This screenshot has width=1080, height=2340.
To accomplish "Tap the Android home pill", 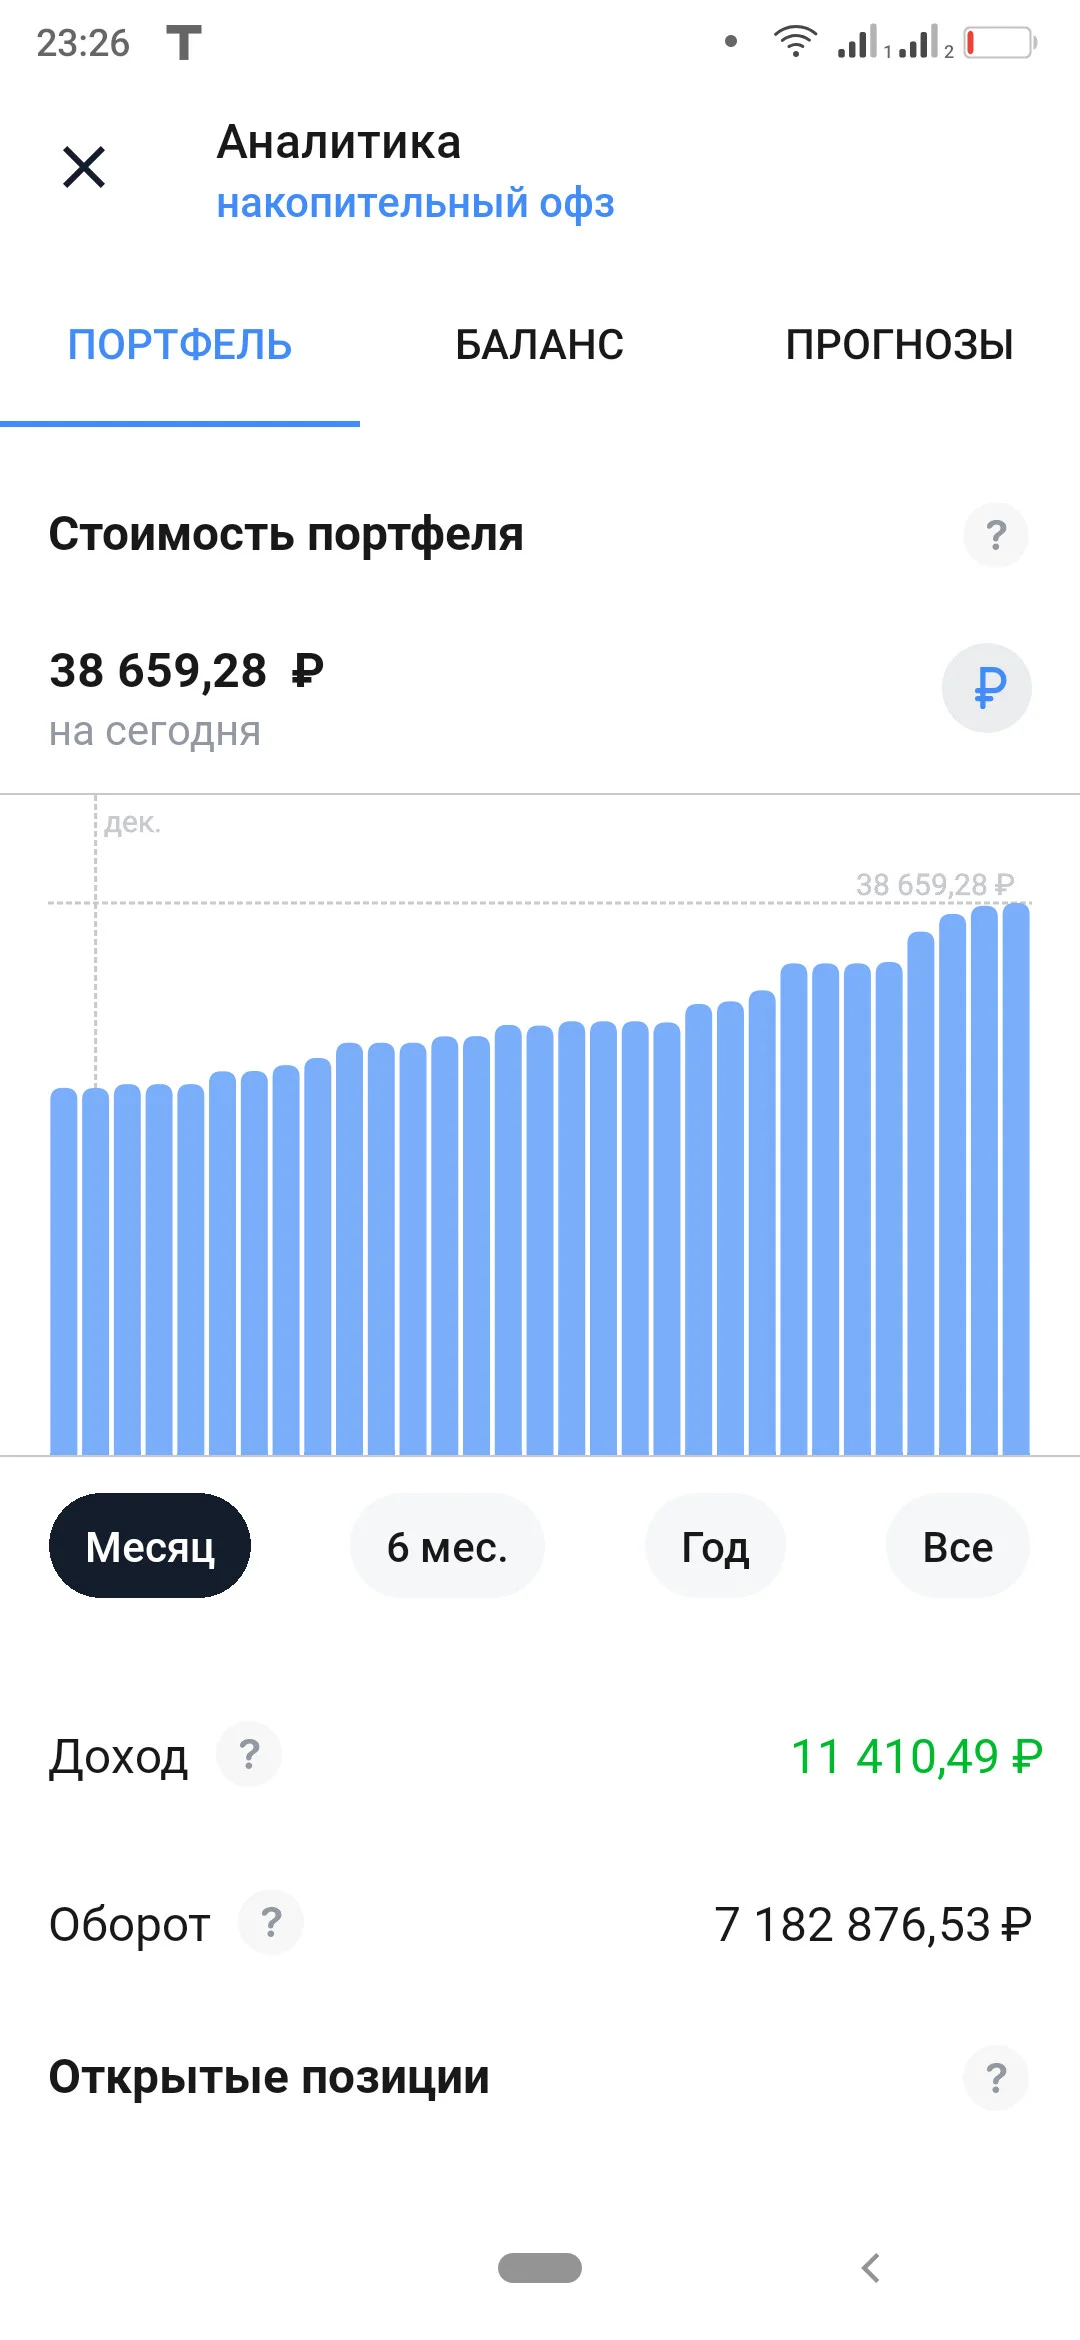I will click(x=540, y=2268).
